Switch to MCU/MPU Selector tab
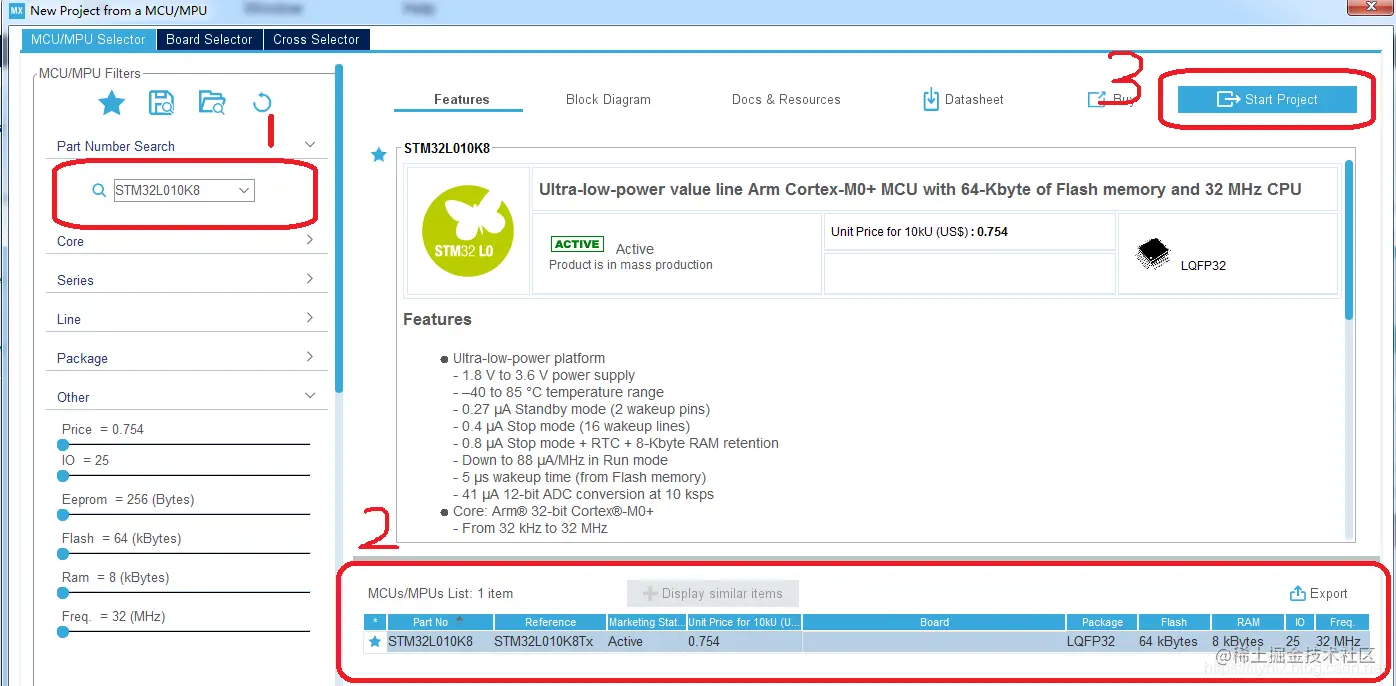This screenshot has height=686, width=1396. click(x=88, y=39)
